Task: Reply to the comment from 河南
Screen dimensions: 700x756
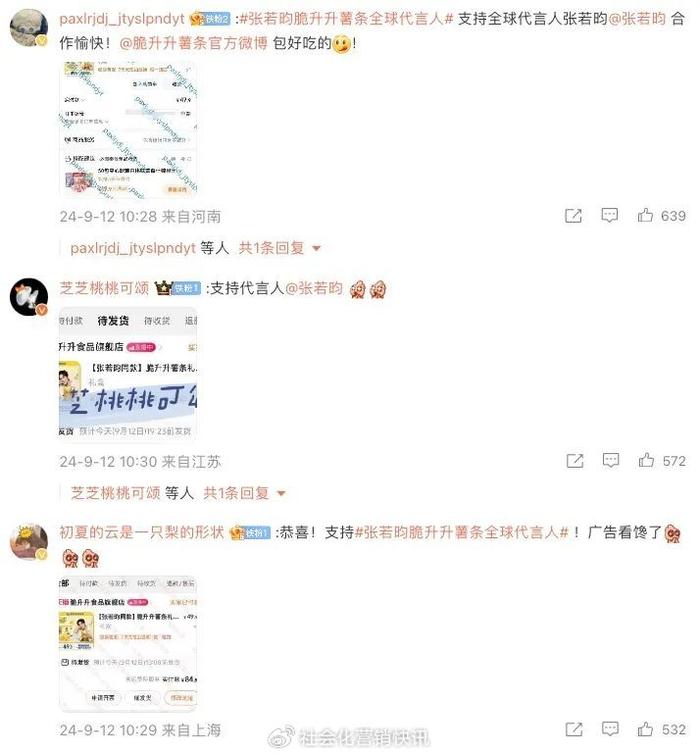Action: coord(609,215)
